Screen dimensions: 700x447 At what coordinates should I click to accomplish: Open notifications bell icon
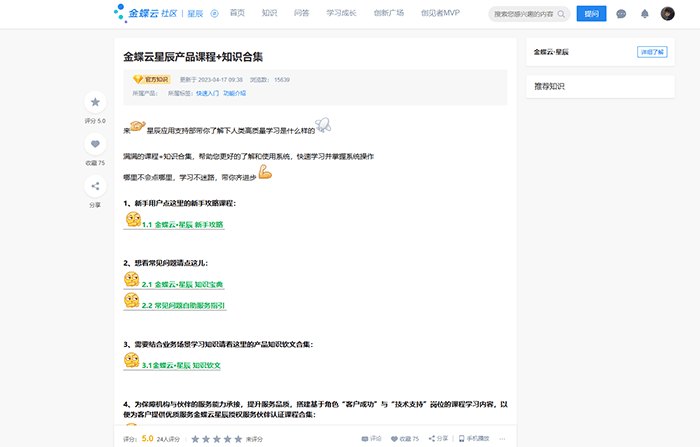click(645, 14)
